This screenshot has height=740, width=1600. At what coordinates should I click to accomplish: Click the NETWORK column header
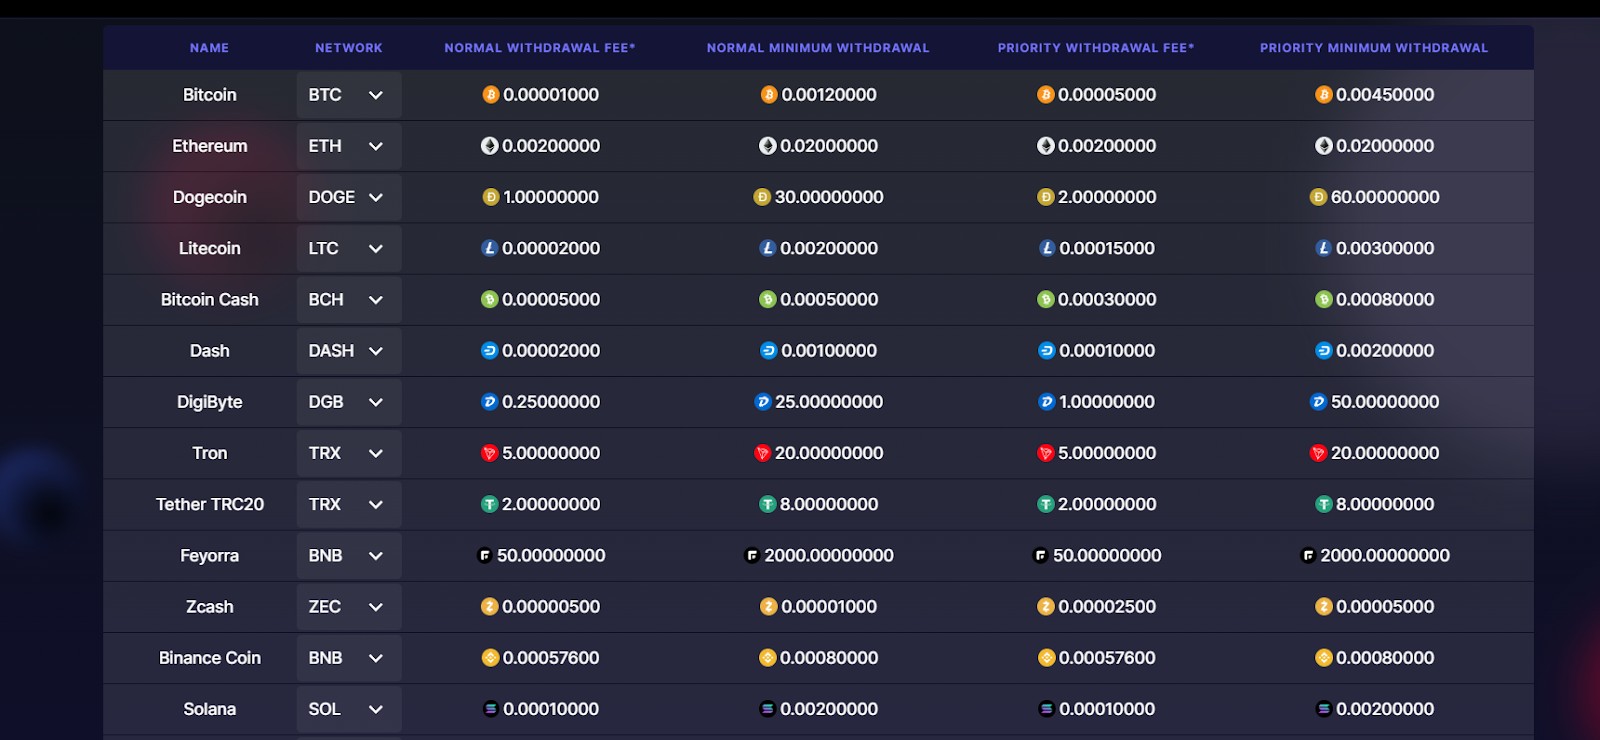coord(349,48)
